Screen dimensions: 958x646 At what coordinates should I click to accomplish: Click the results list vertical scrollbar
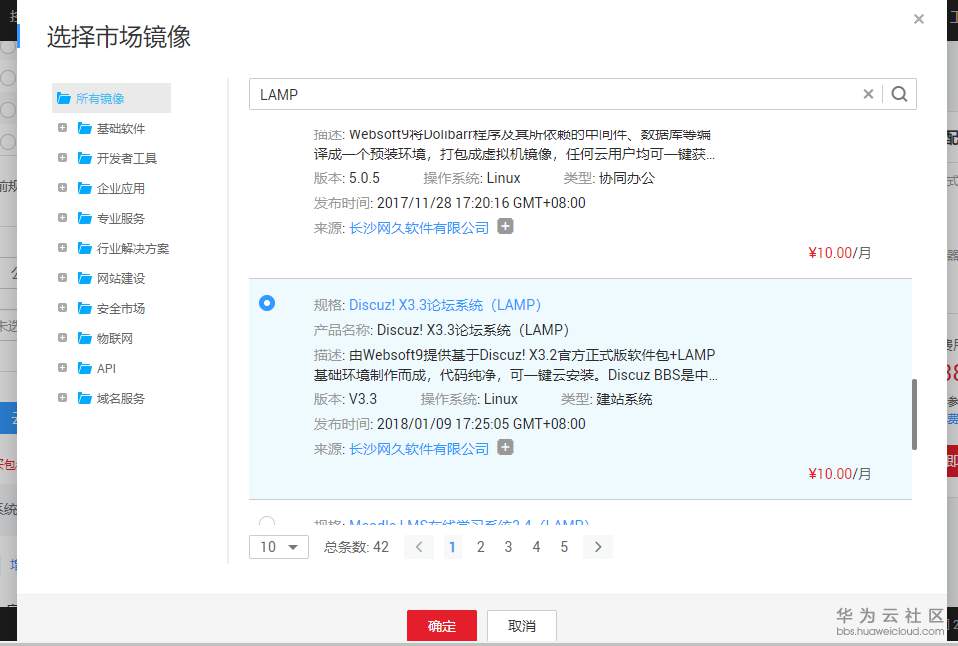(x=914, y=414)
